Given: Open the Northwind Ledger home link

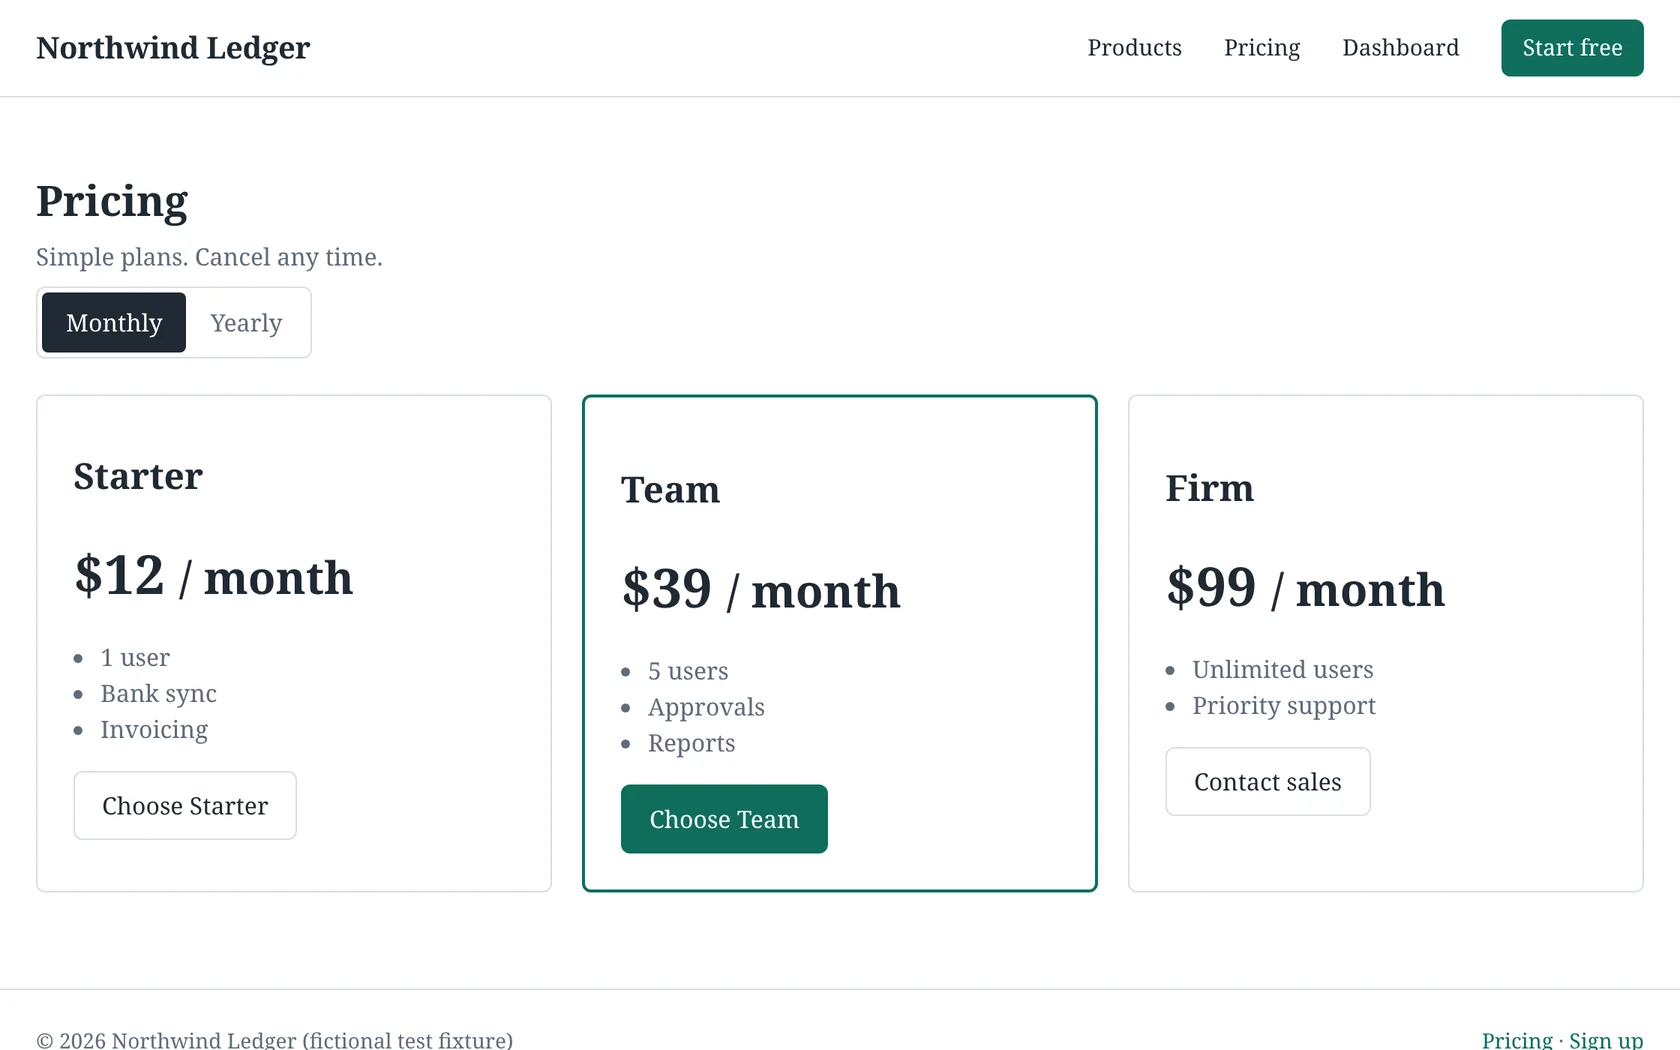Looking at the screenshot, I should pos(173,48).
